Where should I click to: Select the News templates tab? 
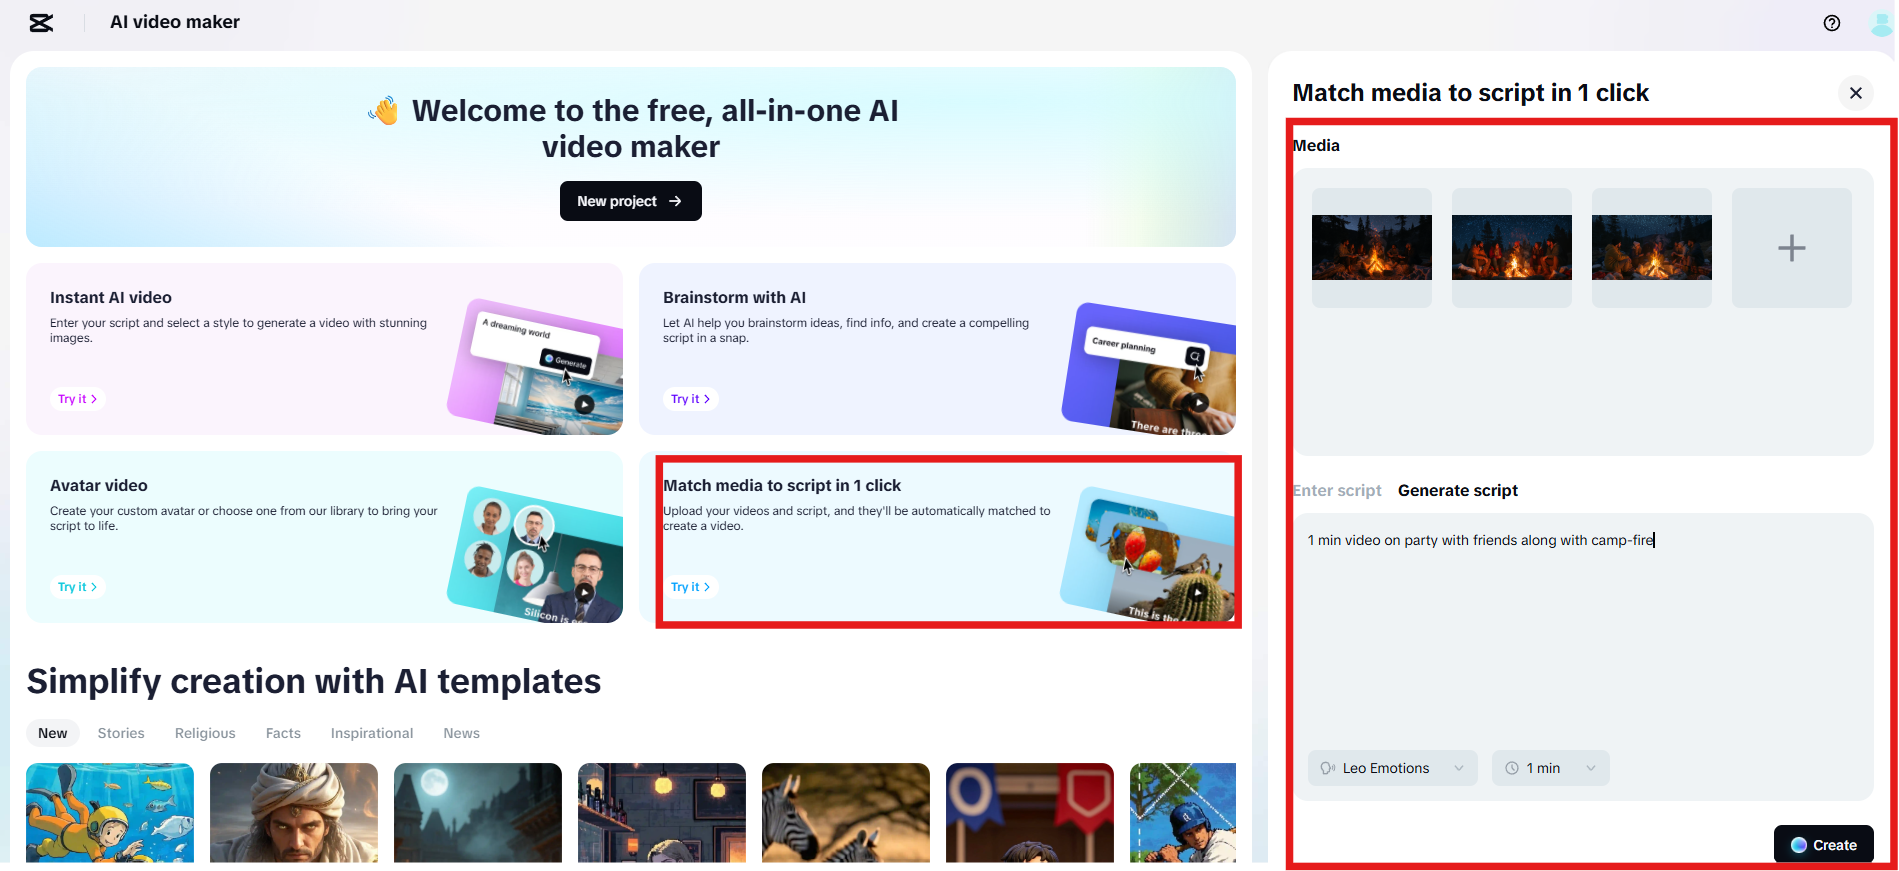click(x=462, y=733)
